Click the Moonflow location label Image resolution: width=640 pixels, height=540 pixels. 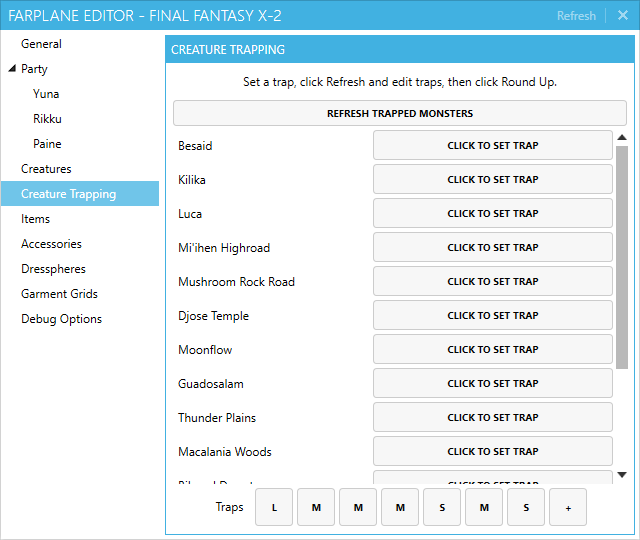point(205,350)
